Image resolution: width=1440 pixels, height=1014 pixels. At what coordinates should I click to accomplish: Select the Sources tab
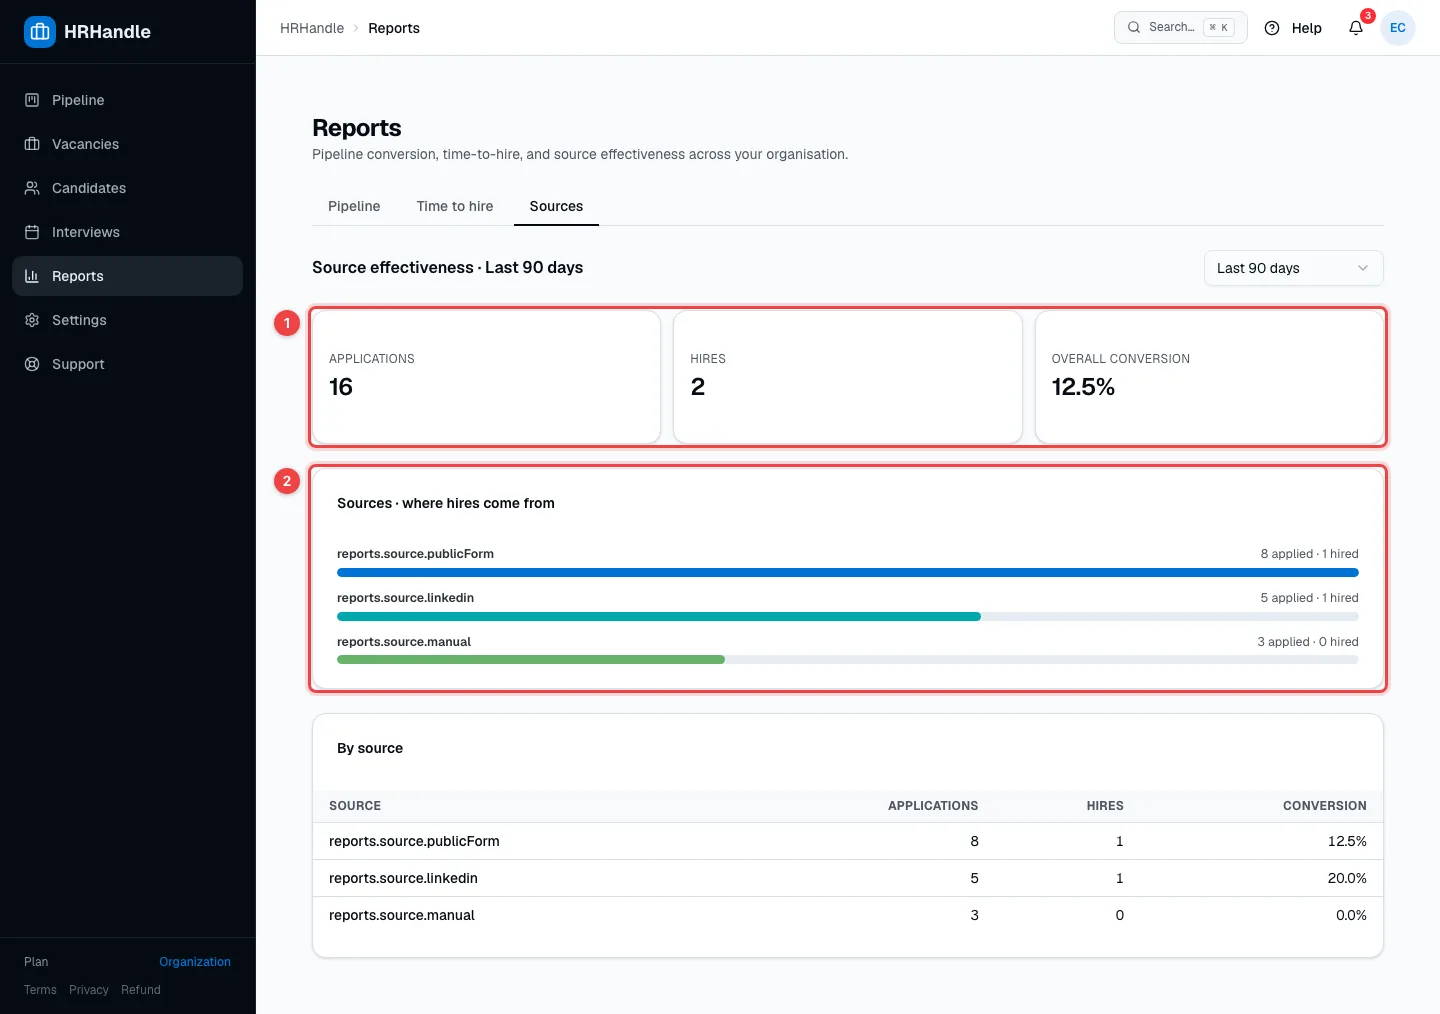coord(556,206)
